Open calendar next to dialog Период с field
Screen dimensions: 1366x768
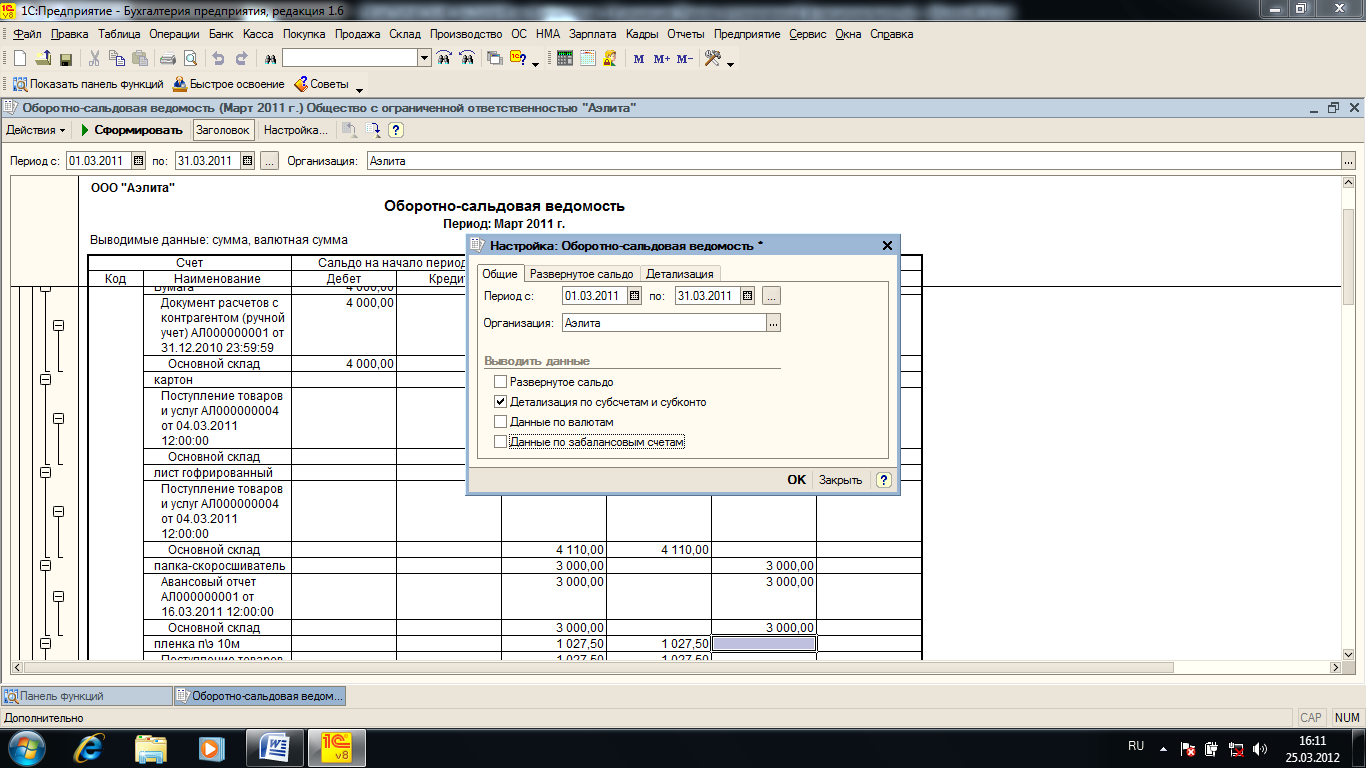634,296
